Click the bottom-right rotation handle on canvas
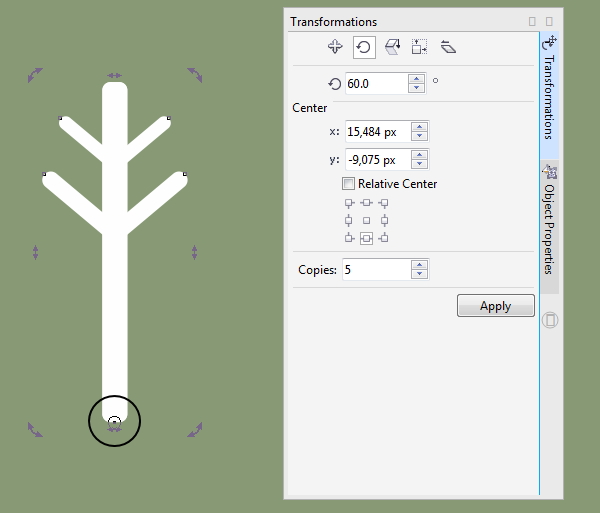Viewport: 600px width, 513px height. [195, 430]
